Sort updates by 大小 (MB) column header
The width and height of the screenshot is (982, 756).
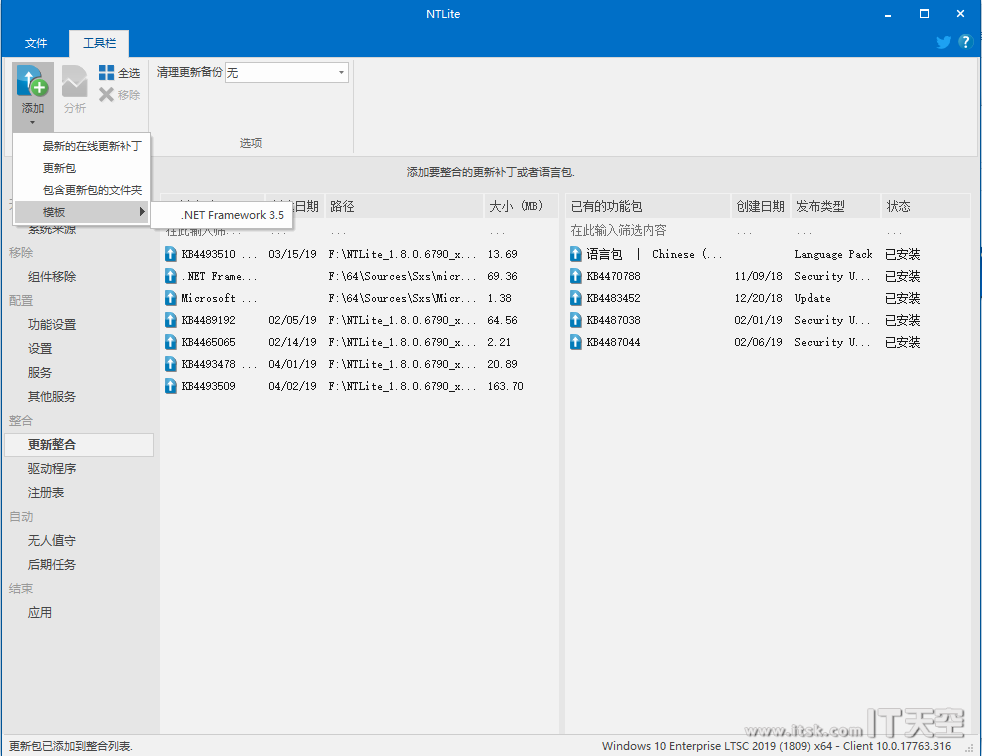pos(521,206)
